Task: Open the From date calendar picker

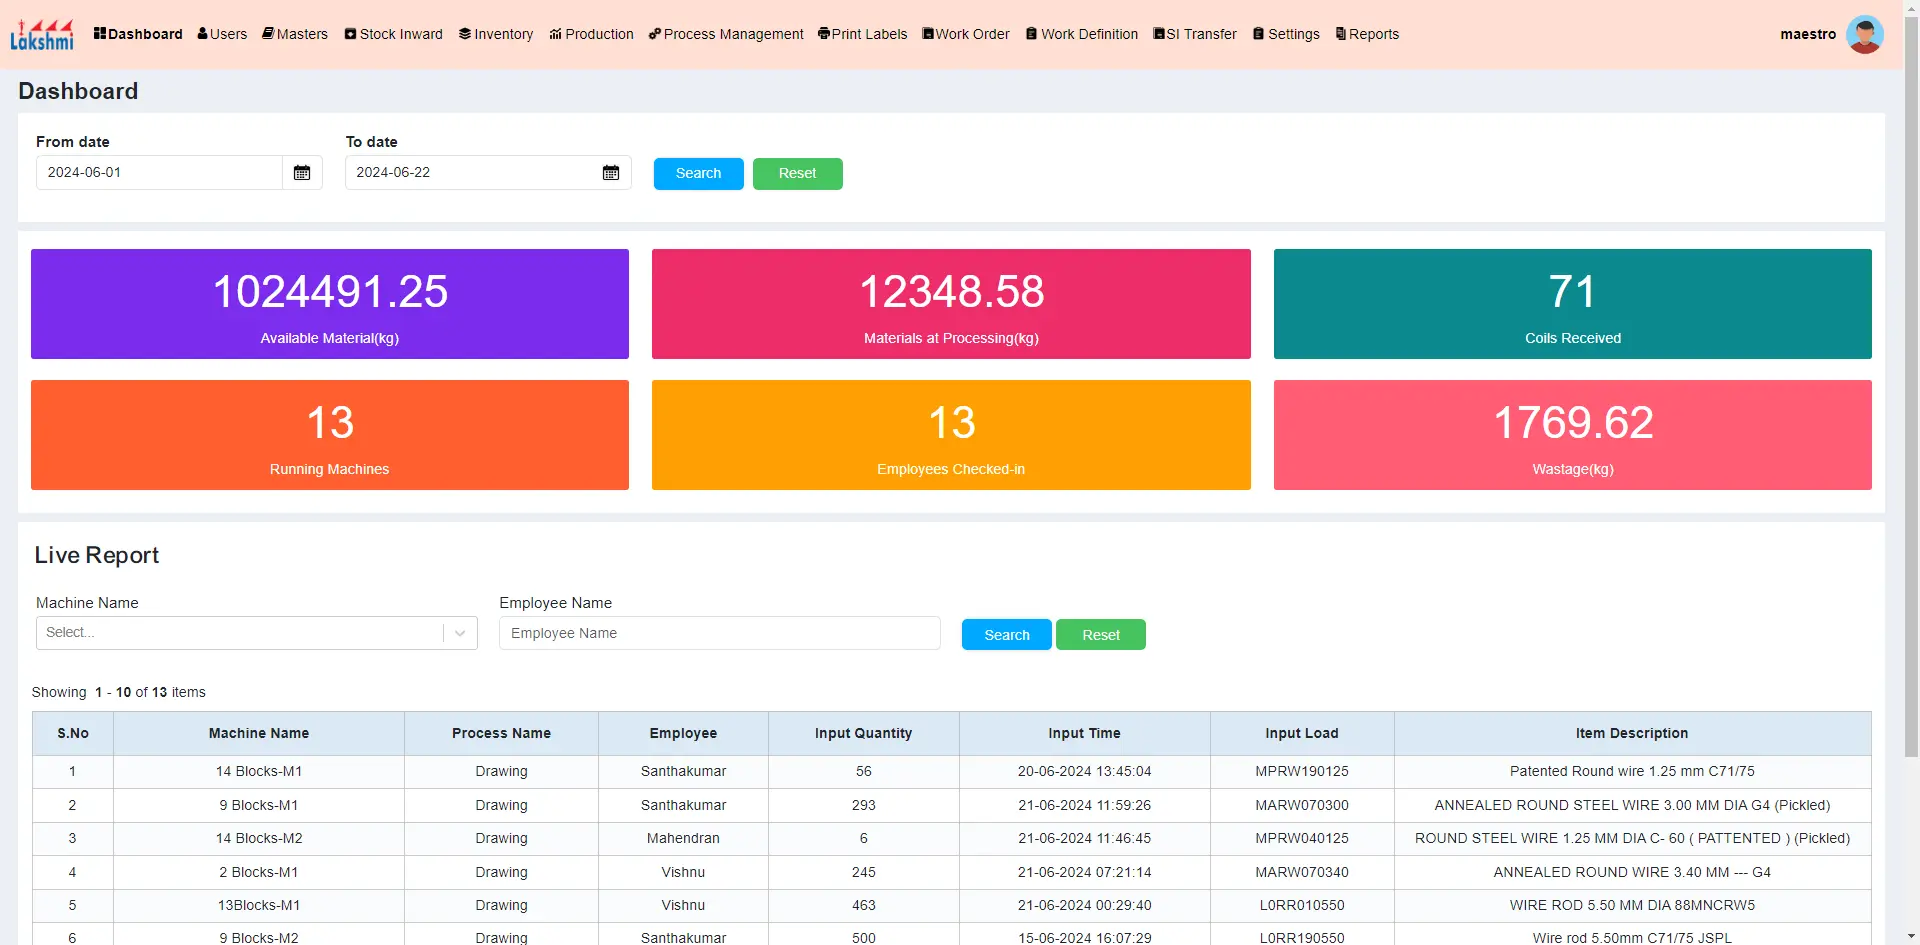Action: (302, 173)
